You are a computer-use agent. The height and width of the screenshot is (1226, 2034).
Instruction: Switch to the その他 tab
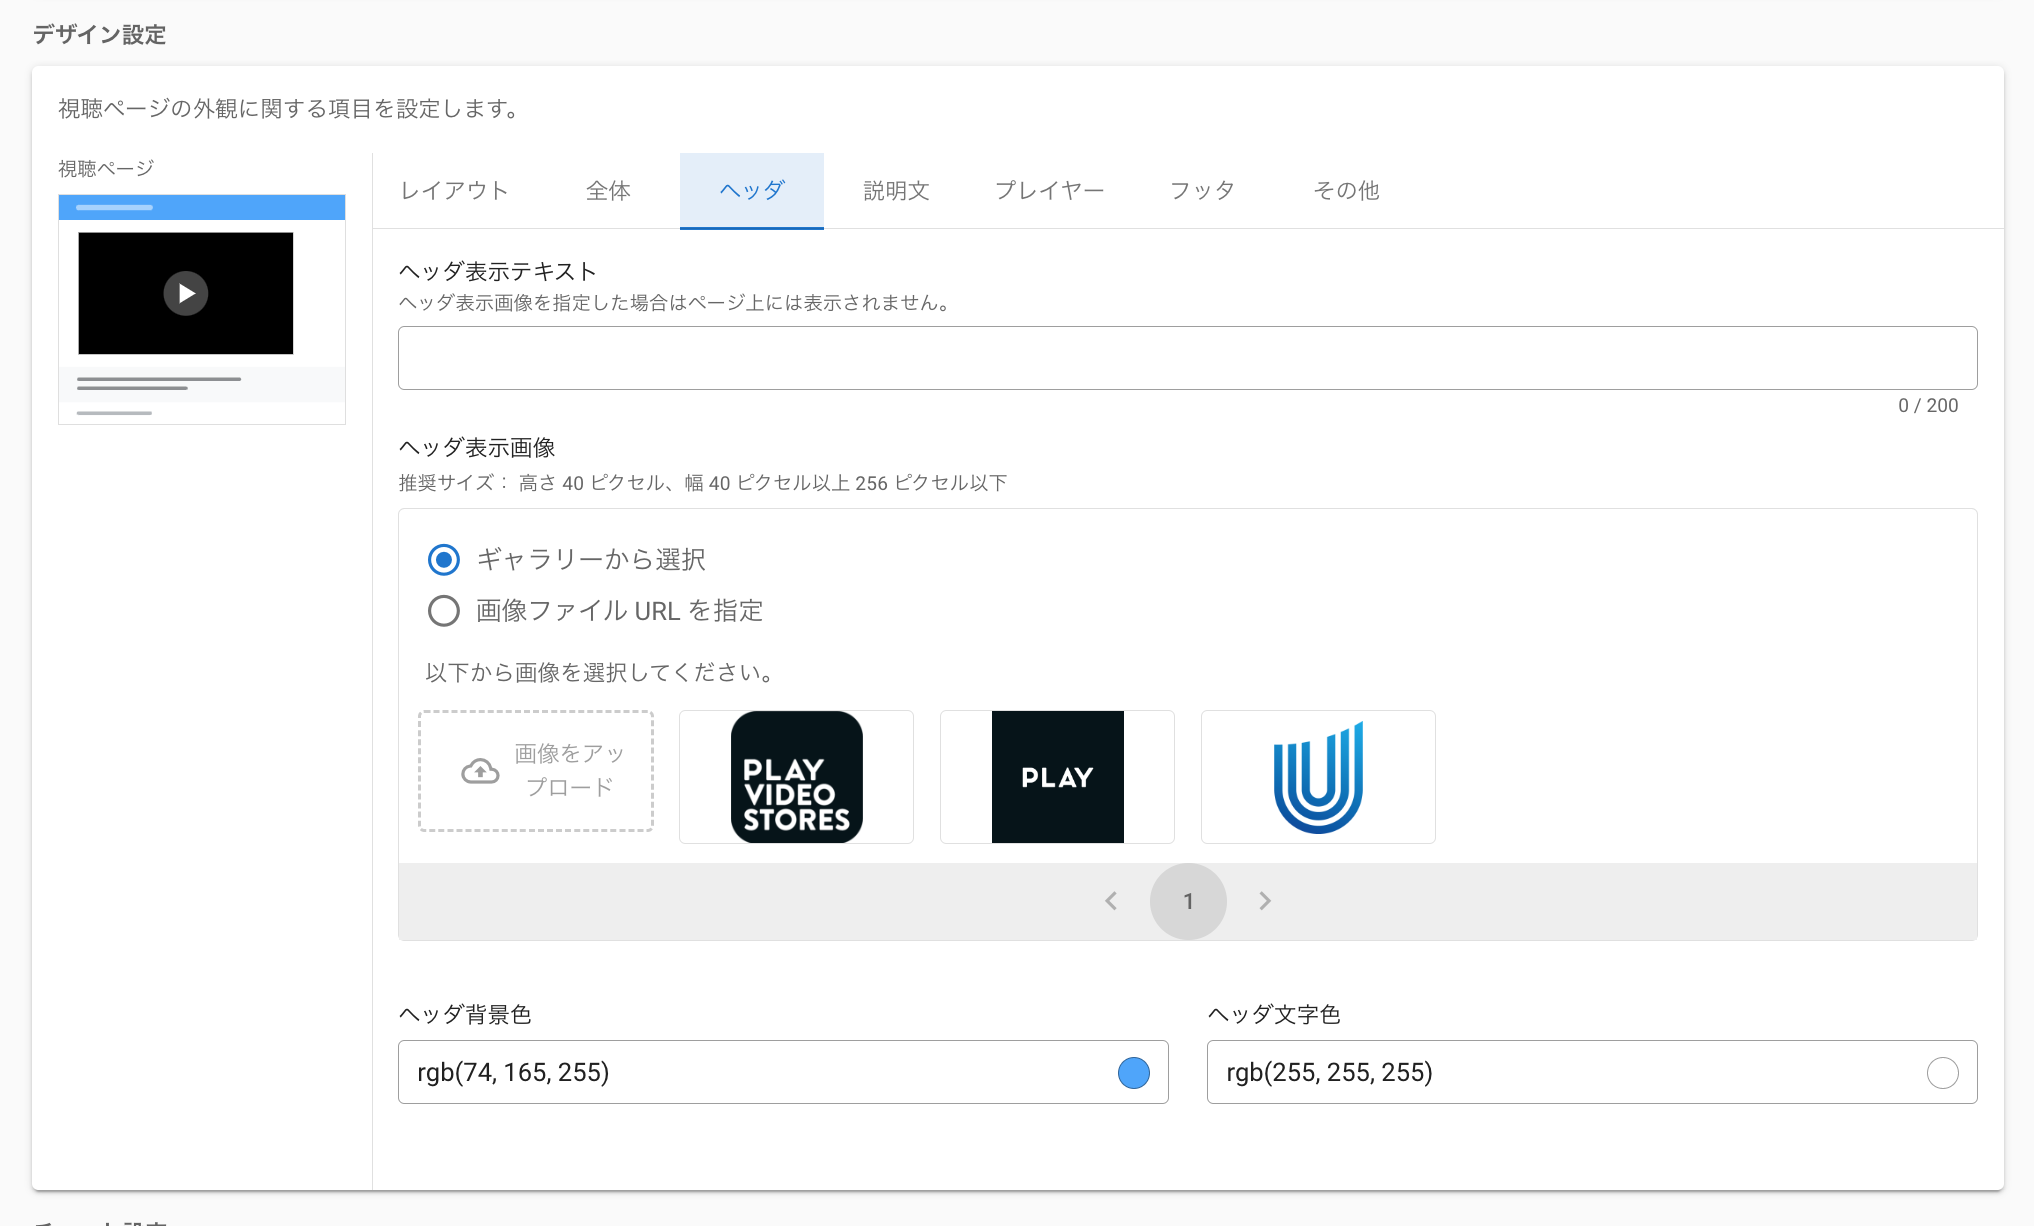[1346, 191]
